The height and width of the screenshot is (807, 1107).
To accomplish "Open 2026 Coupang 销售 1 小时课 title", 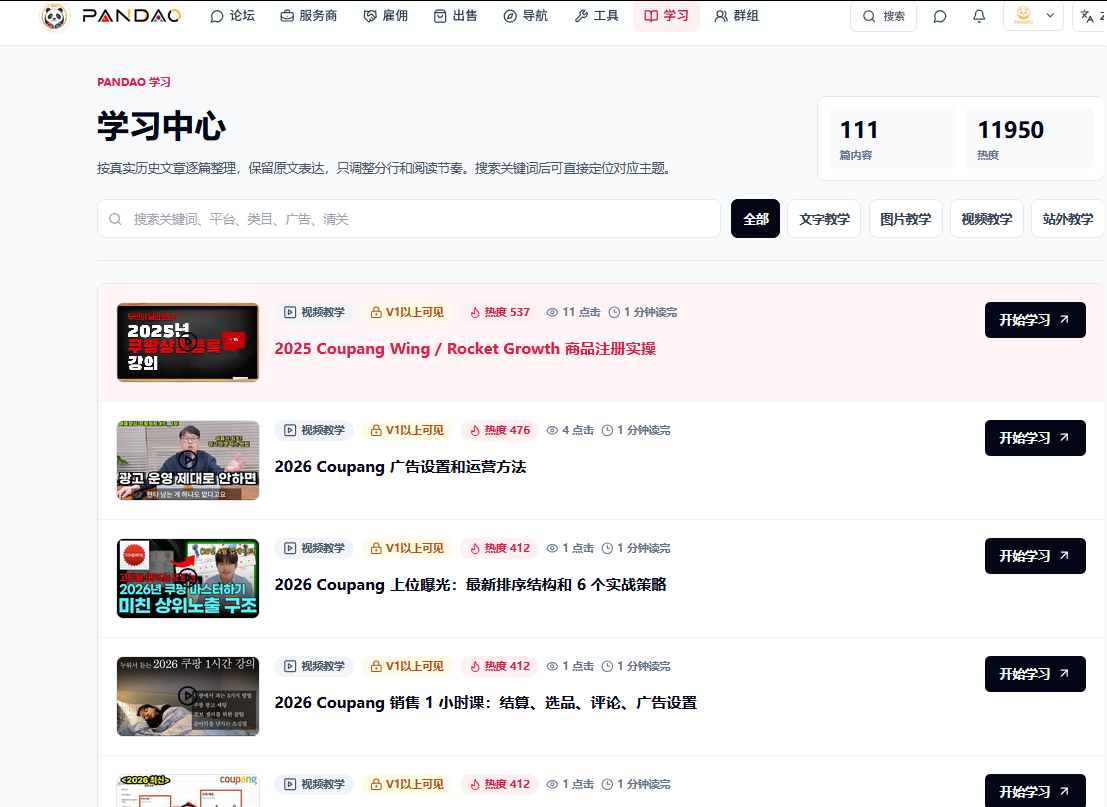I will (x=486, y=703).
